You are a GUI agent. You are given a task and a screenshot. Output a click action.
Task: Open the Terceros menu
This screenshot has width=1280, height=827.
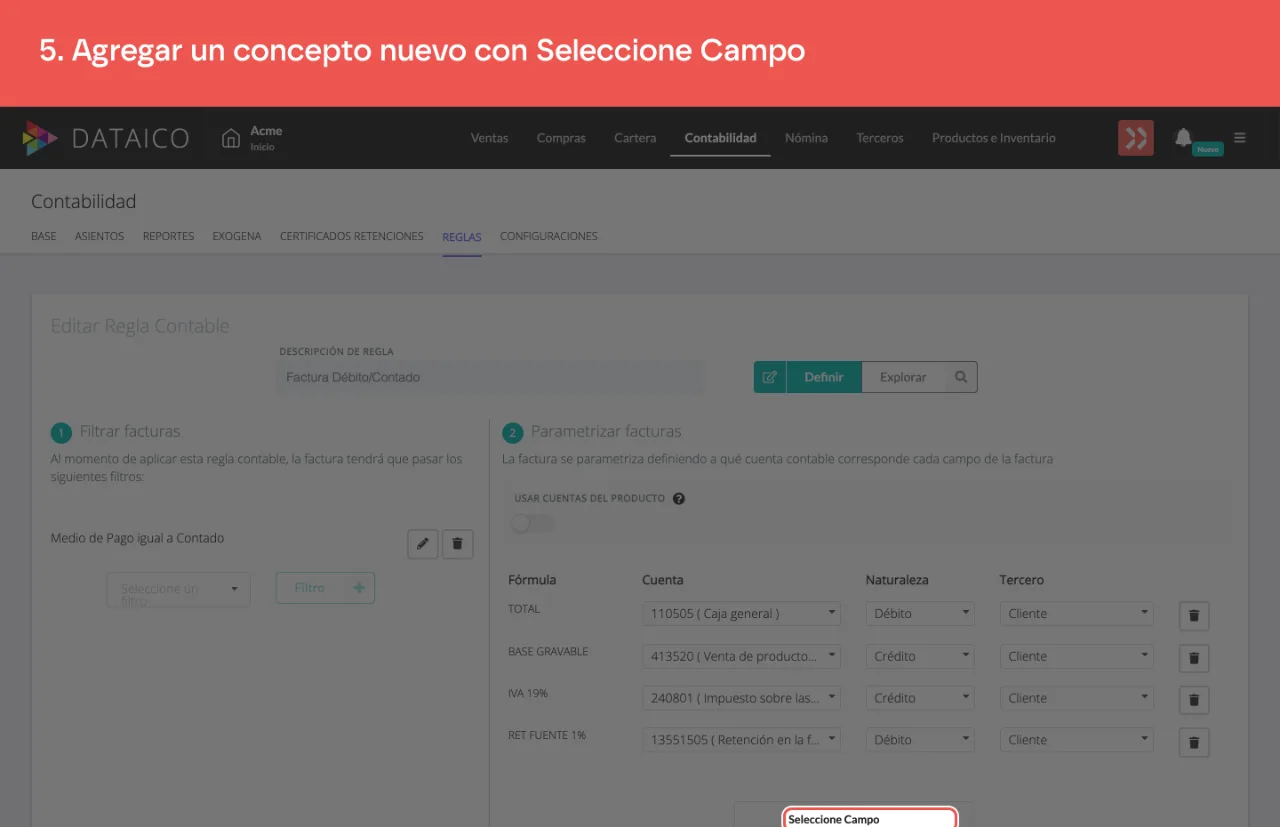tap(880, 138)
